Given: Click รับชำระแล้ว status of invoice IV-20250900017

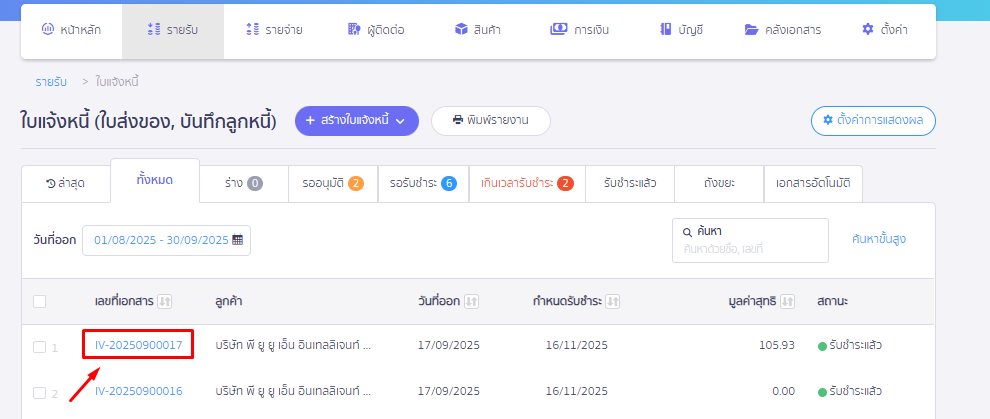Looking at the screenshot, I should pos(850,345).
